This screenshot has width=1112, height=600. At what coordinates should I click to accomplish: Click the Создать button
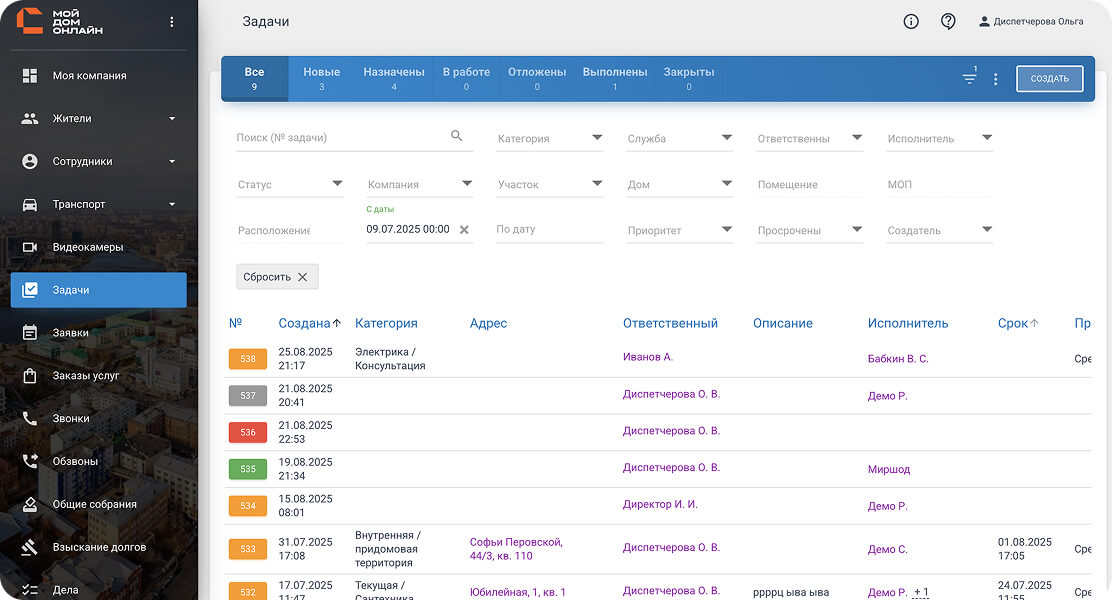click(x=1049, y=79)
